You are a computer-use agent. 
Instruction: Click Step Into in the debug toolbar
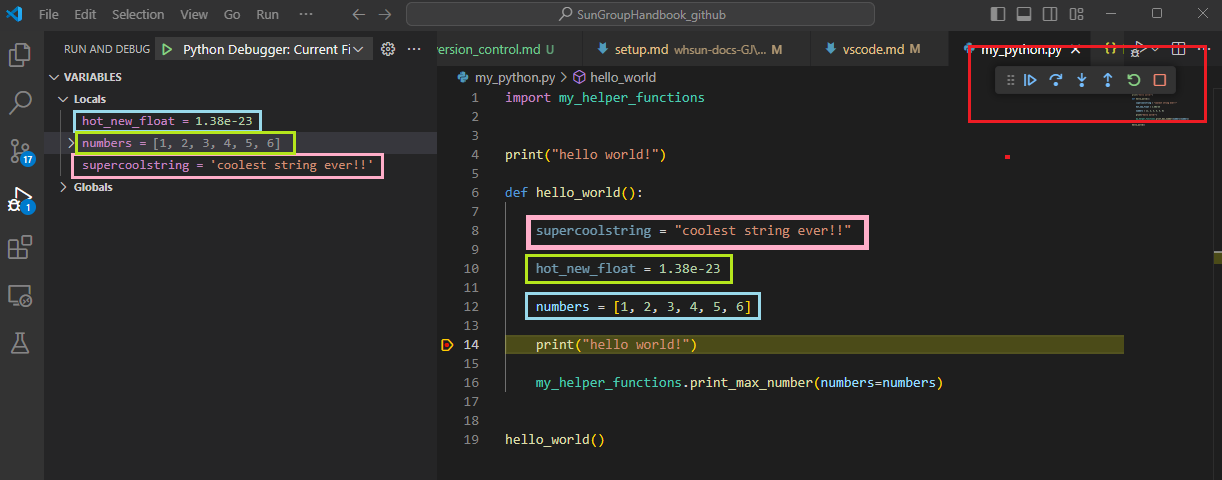point(1082,80)
